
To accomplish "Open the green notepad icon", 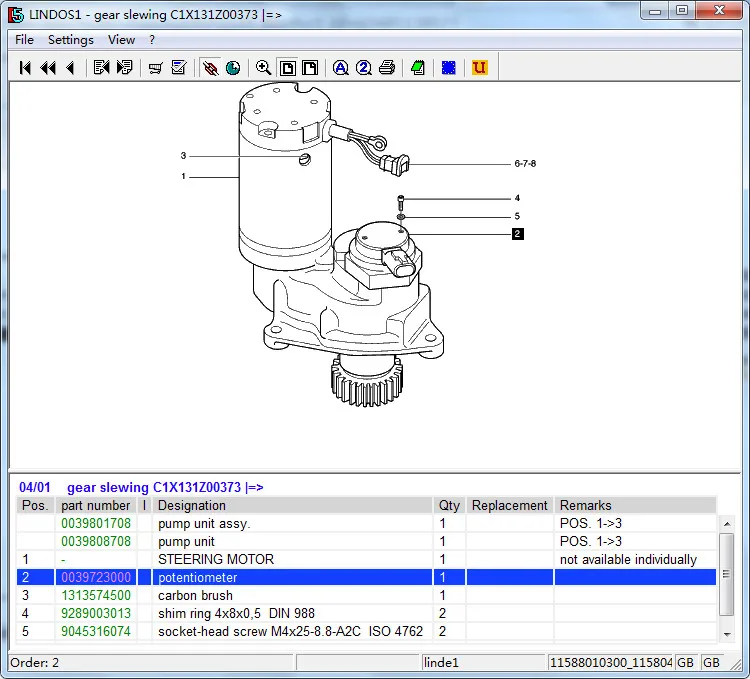I will (x=418, y=68).
